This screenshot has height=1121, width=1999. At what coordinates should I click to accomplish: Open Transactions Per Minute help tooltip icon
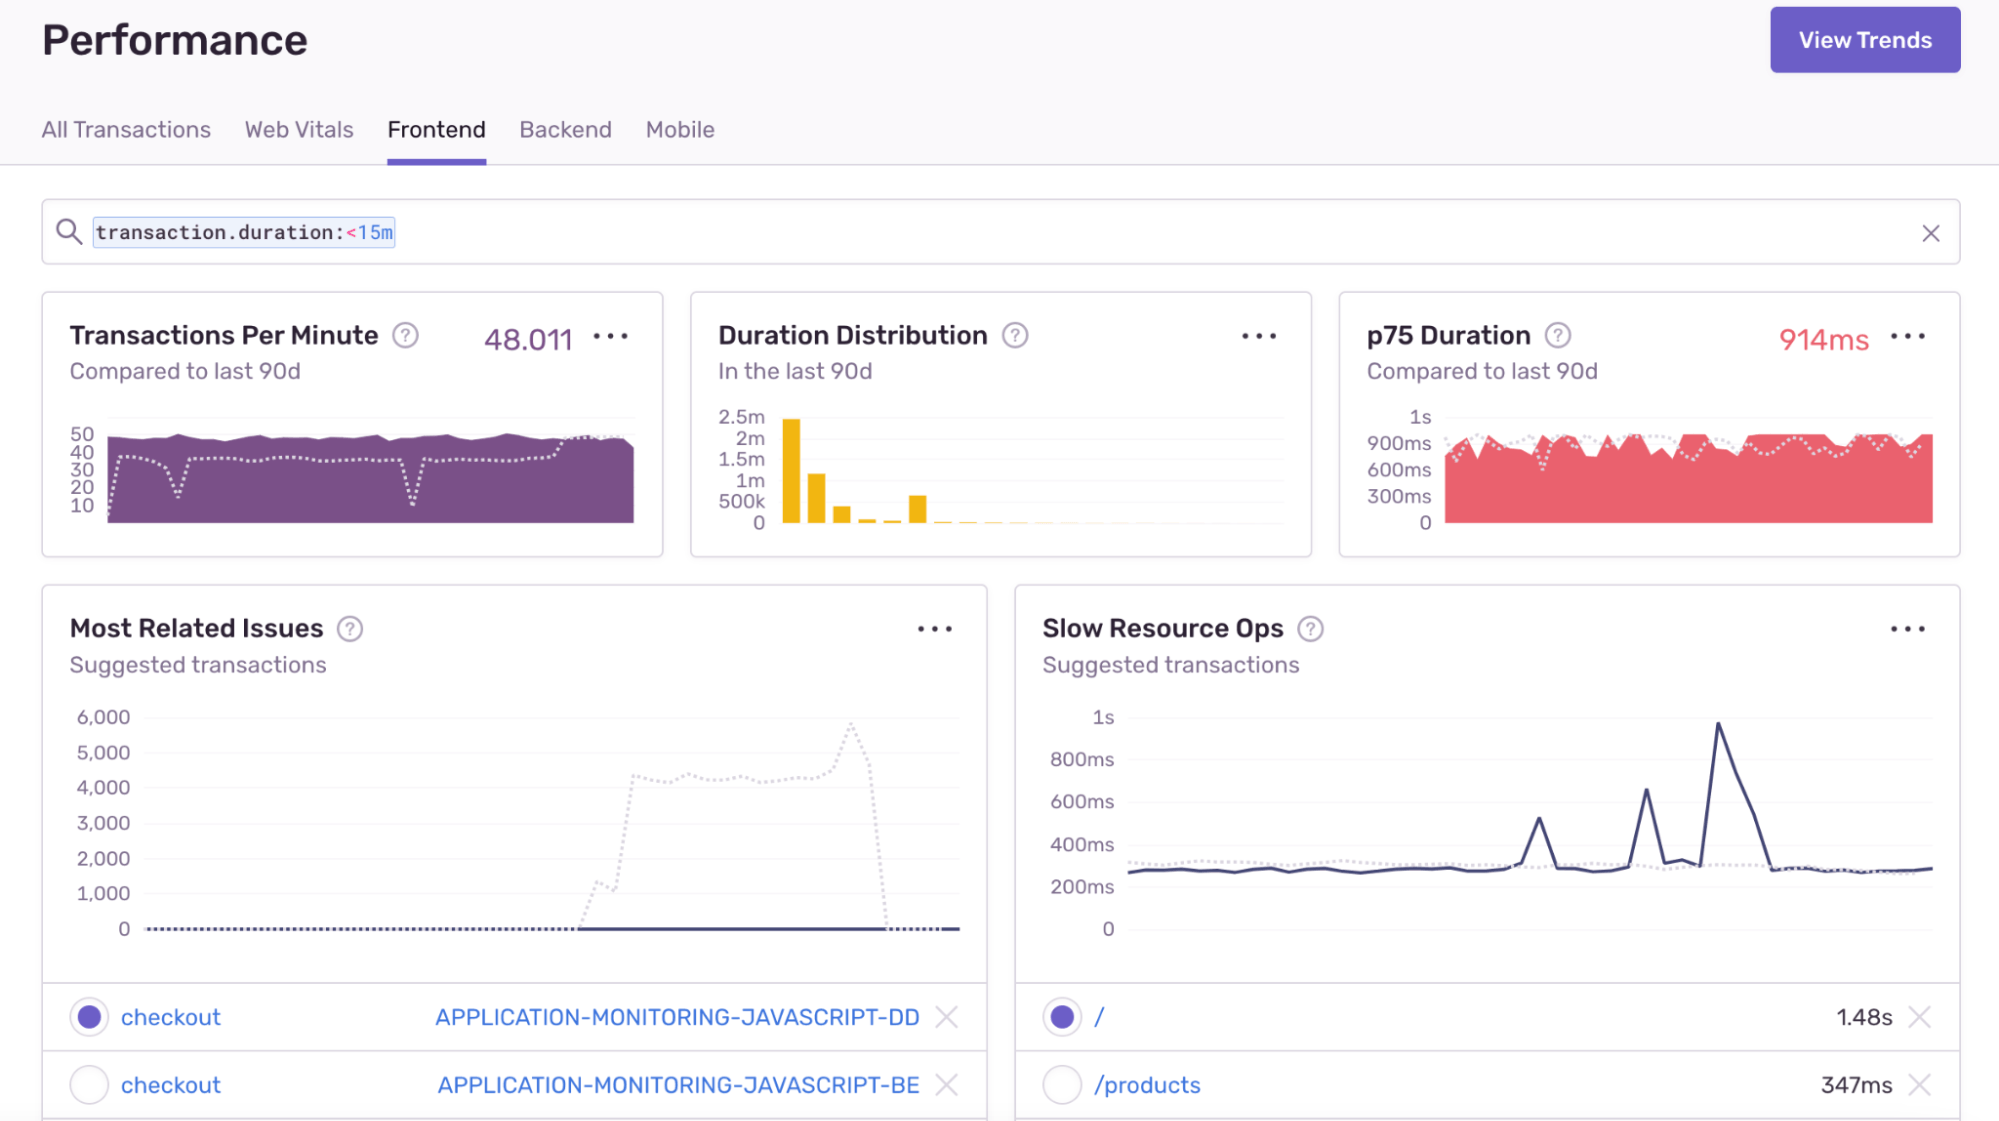[405, 335]
